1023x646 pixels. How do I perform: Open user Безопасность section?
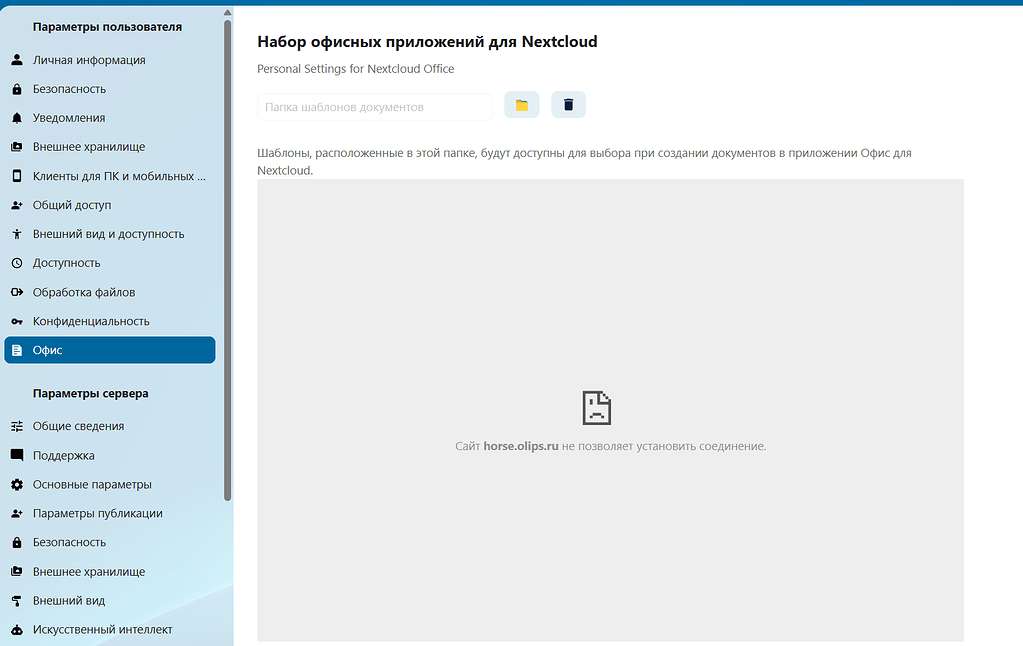[110, 89]
